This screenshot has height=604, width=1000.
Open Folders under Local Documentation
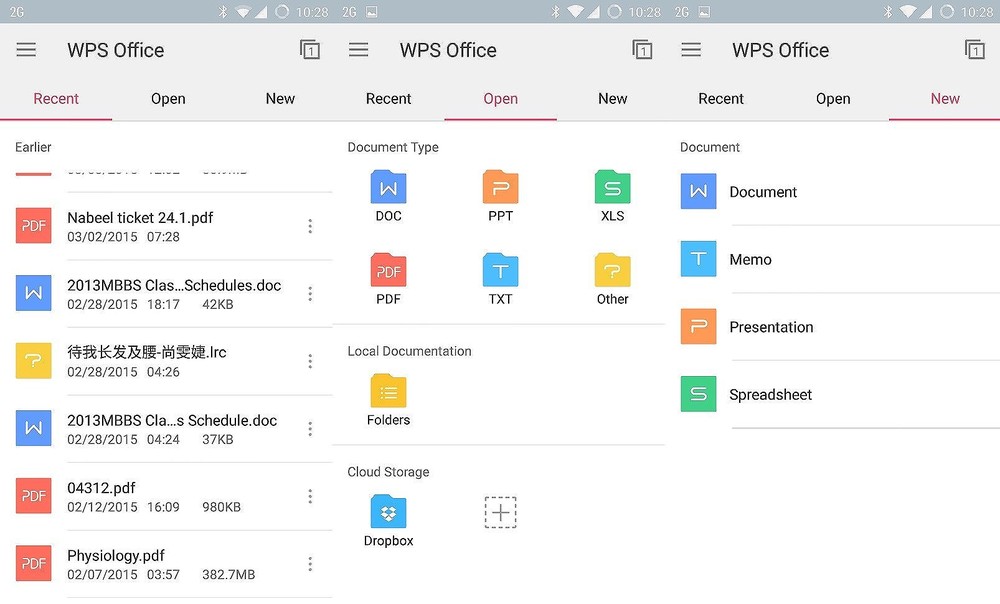tap(388, 400)
